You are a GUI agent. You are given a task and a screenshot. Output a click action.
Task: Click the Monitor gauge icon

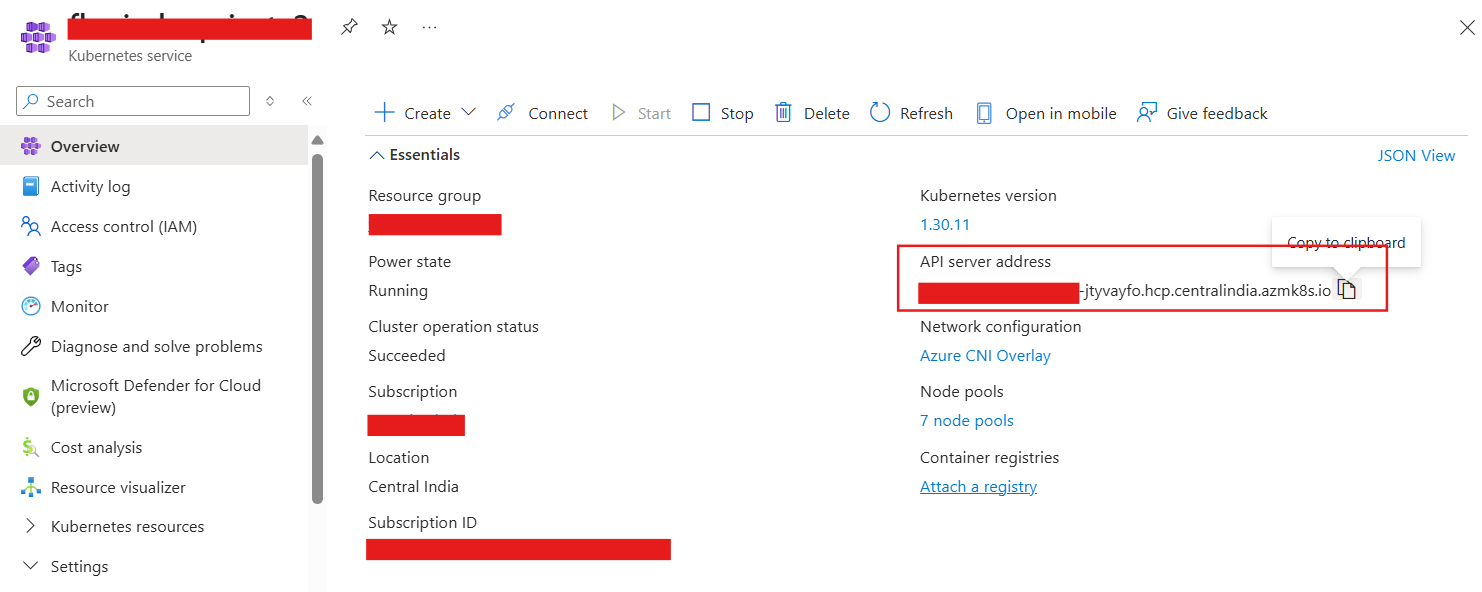(x=31, y=306)
